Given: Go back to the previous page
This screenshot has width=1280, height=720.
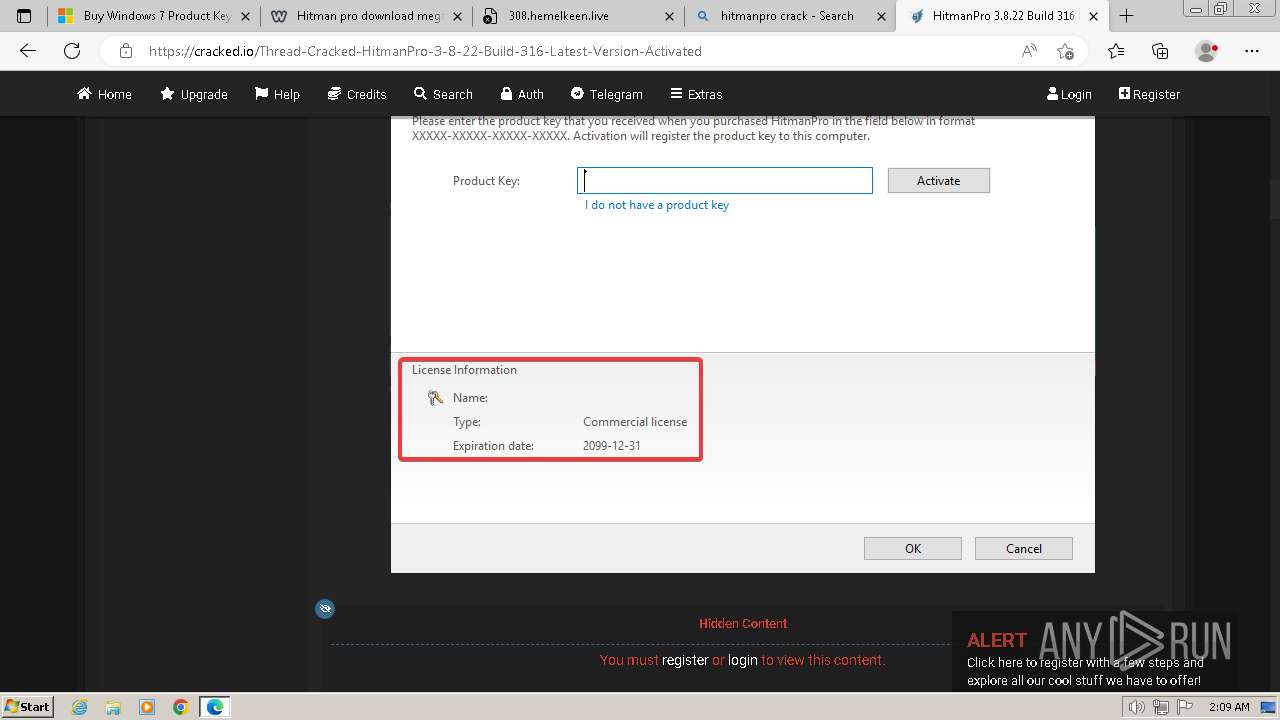Looking at the screenshot, I should 28,51.
